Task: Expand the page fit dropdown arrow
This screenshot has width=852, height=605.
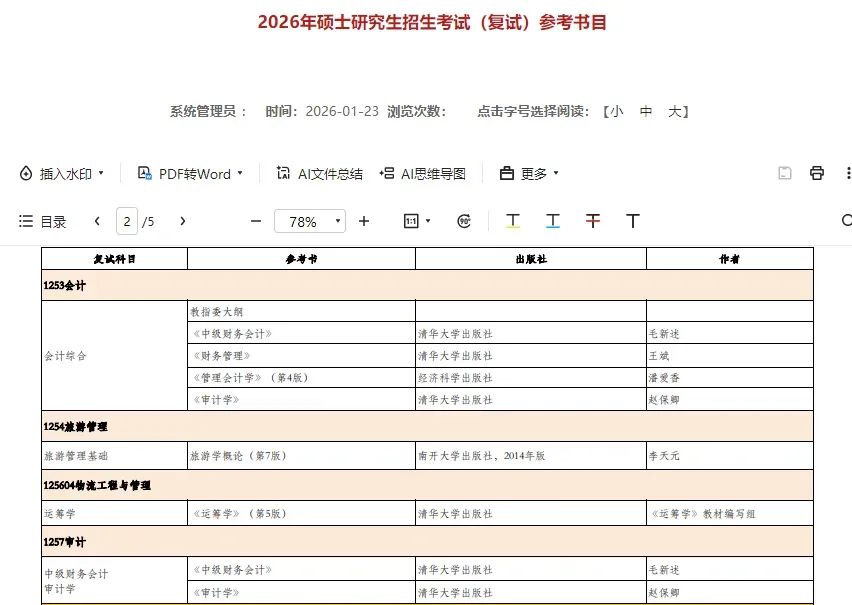Action: (x=428, y=221)
